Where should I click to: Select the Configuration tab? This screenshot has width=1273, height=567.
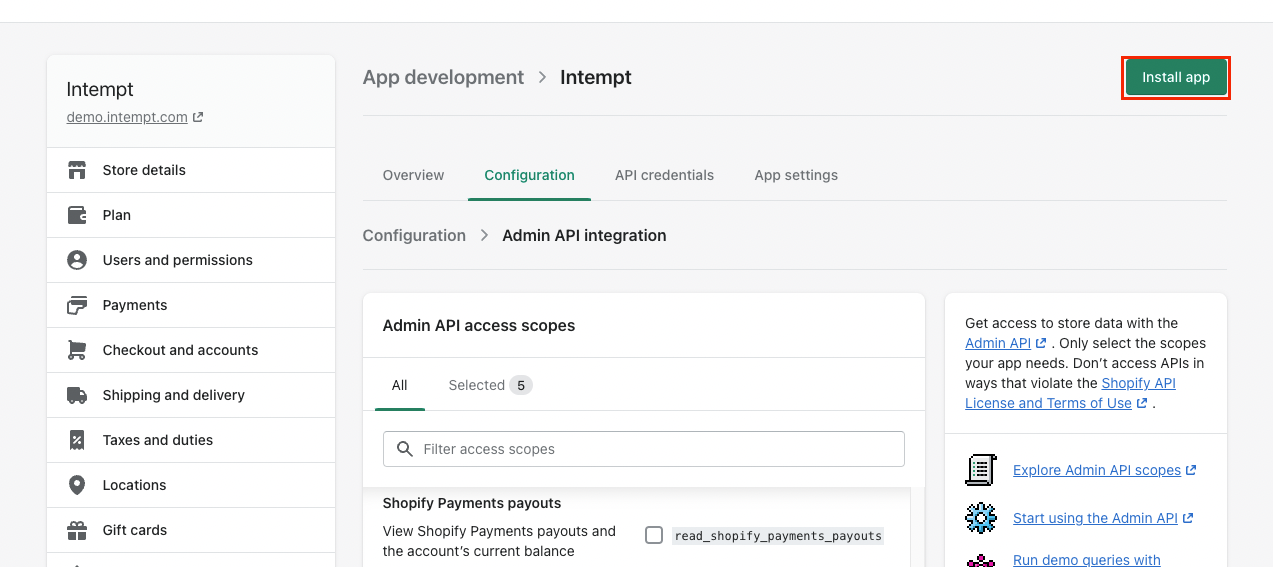click(529, 175)
